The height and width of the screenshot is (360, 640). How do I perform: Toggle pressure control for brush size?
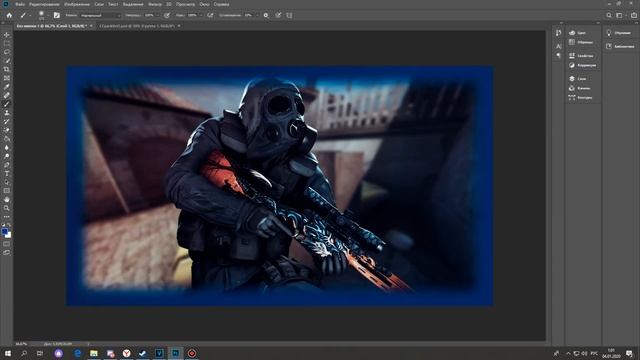[278, 15]
